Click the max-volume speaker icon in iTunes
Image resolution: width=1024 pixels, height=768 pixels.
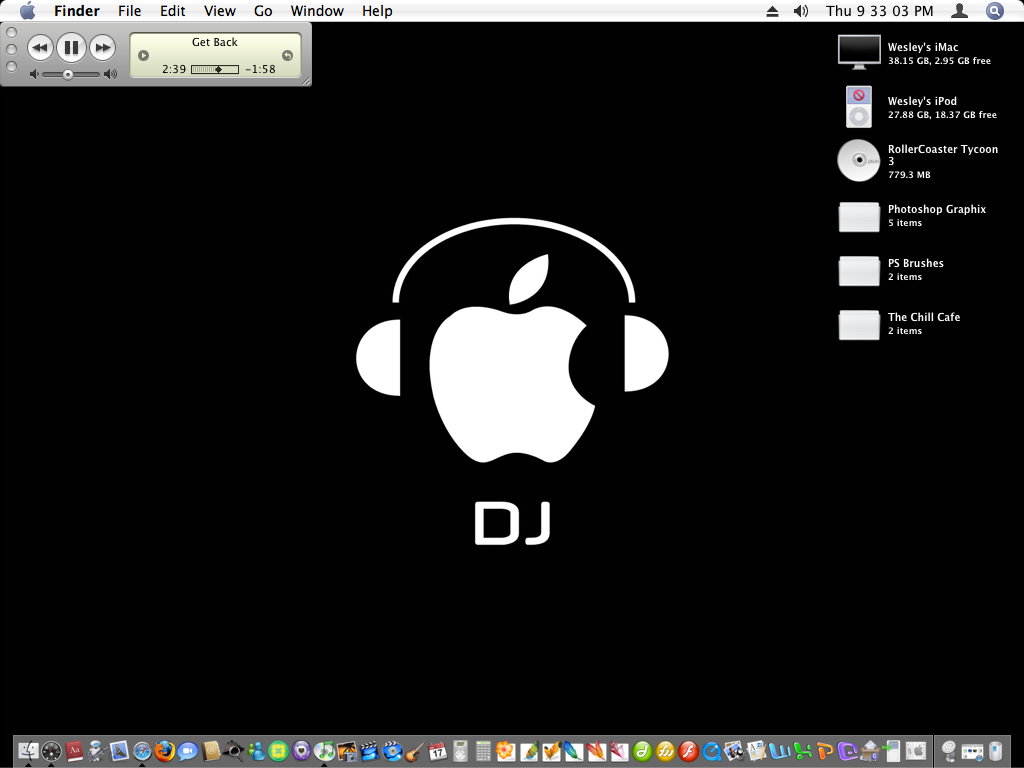click(111, 74)
